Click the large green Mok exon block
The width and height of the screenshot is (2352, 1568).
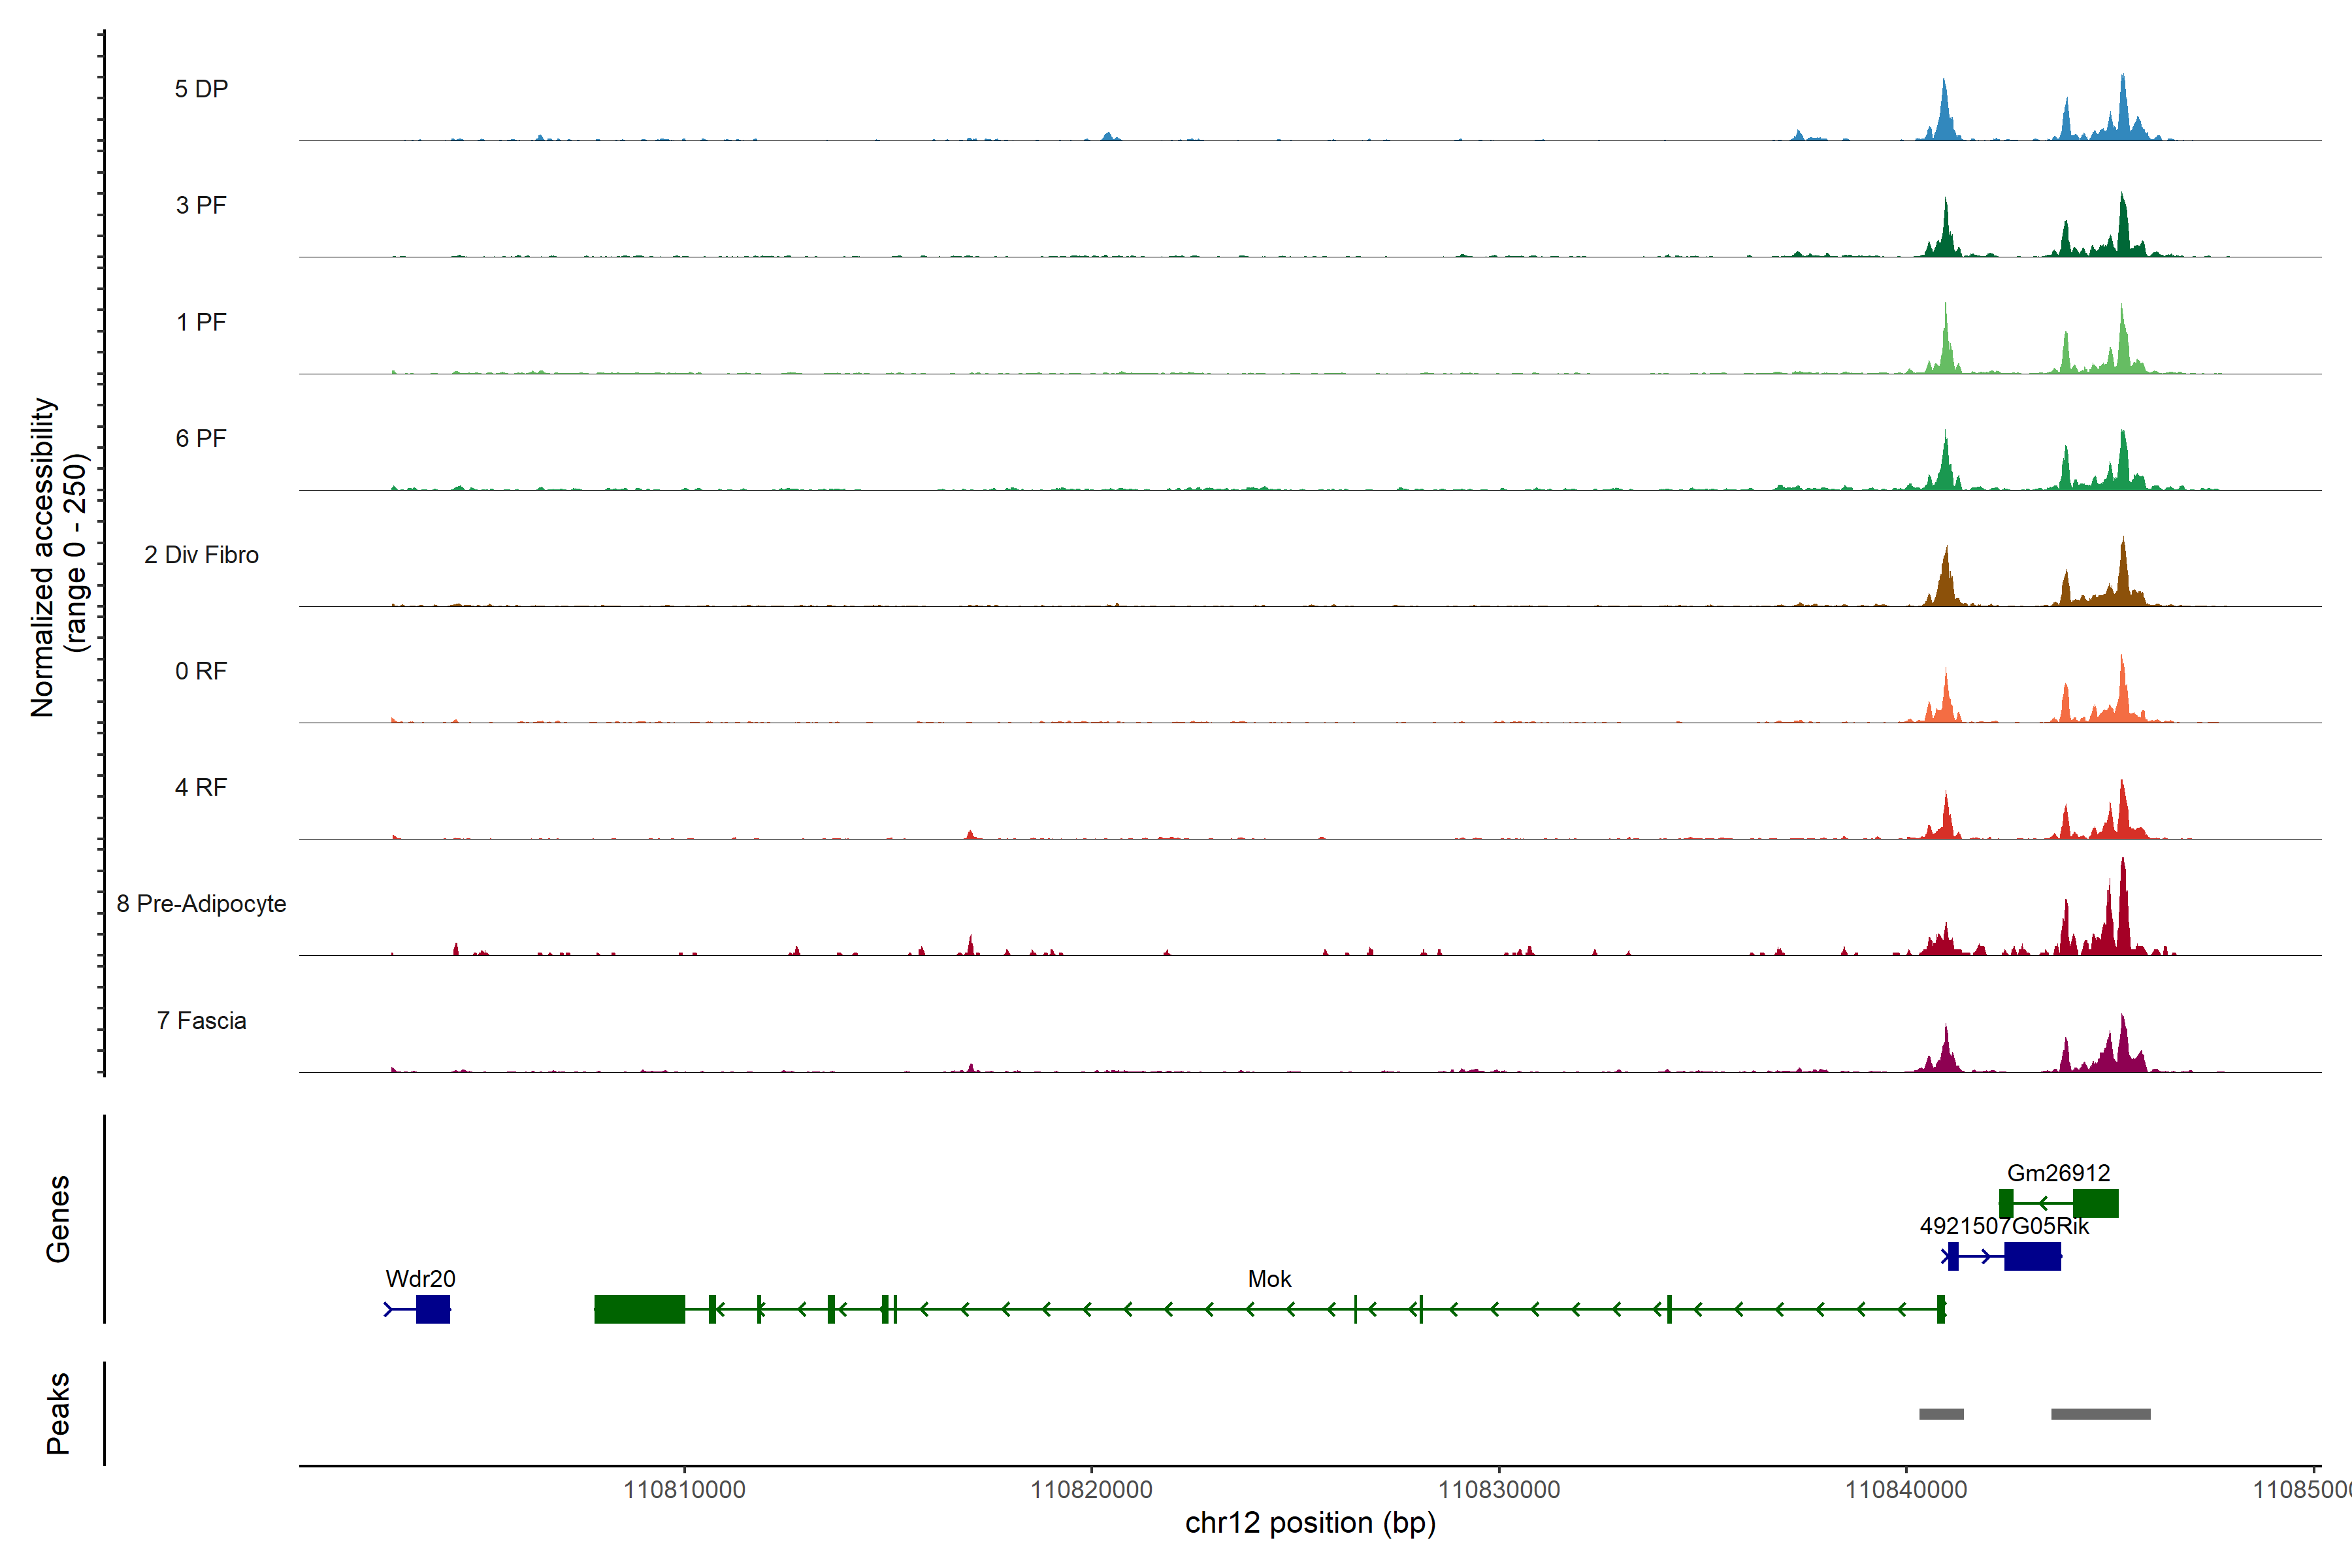pyautogui.click(x=639, y=1309)
